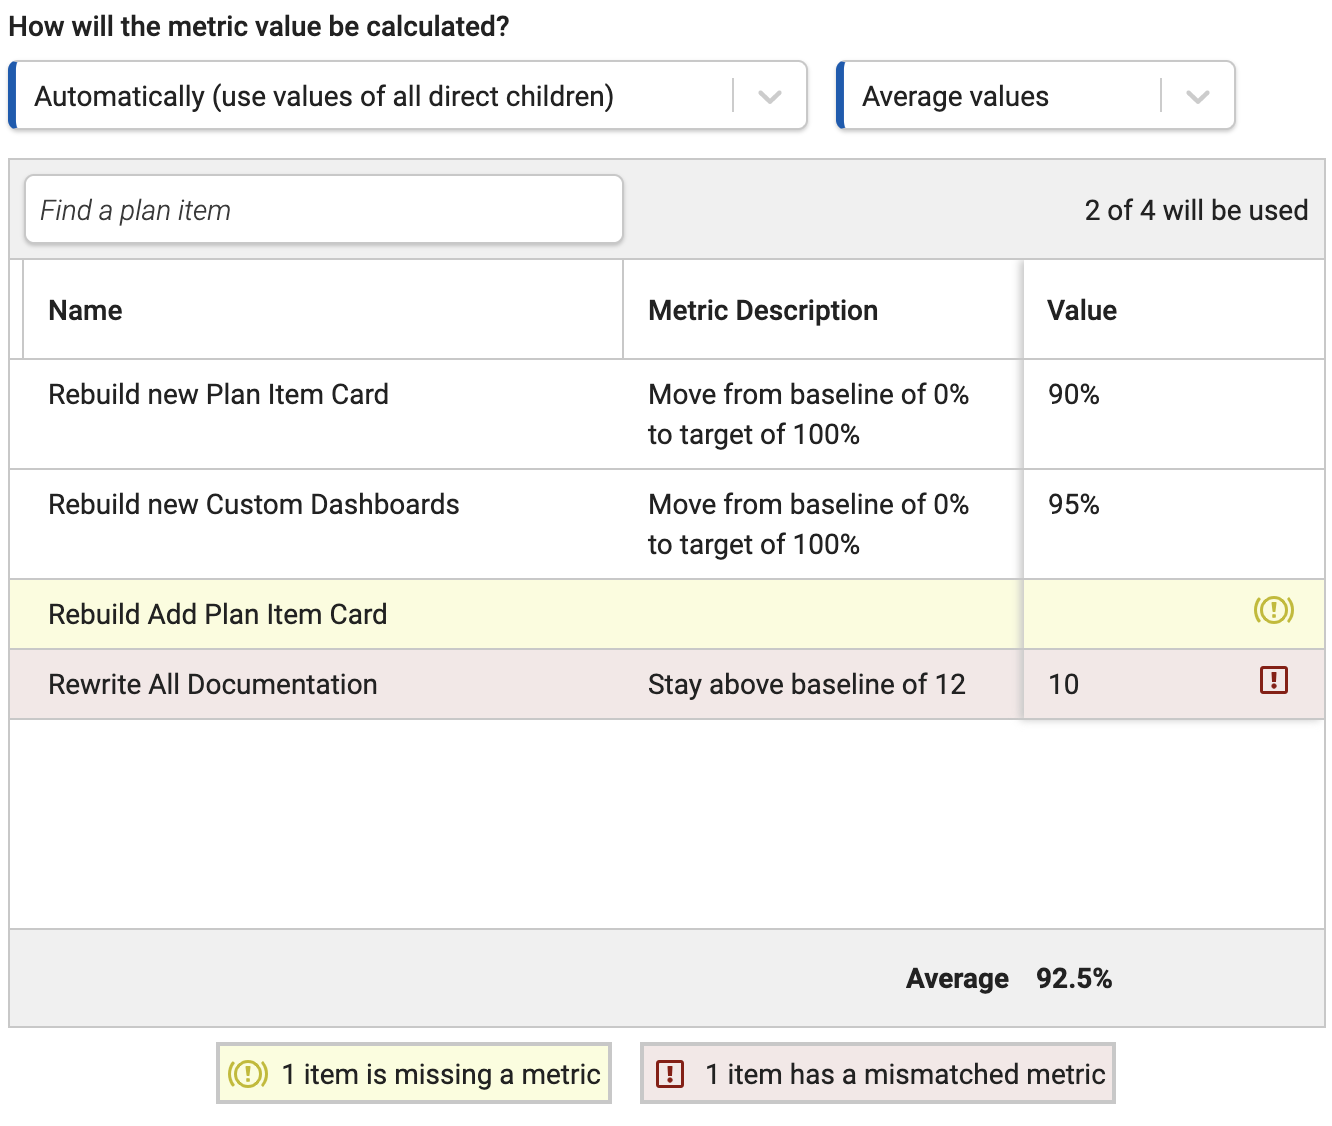
Task: Click the missing metric warning icon in Rebuild Add Plan Item Card row
Action: [1273, 609]
